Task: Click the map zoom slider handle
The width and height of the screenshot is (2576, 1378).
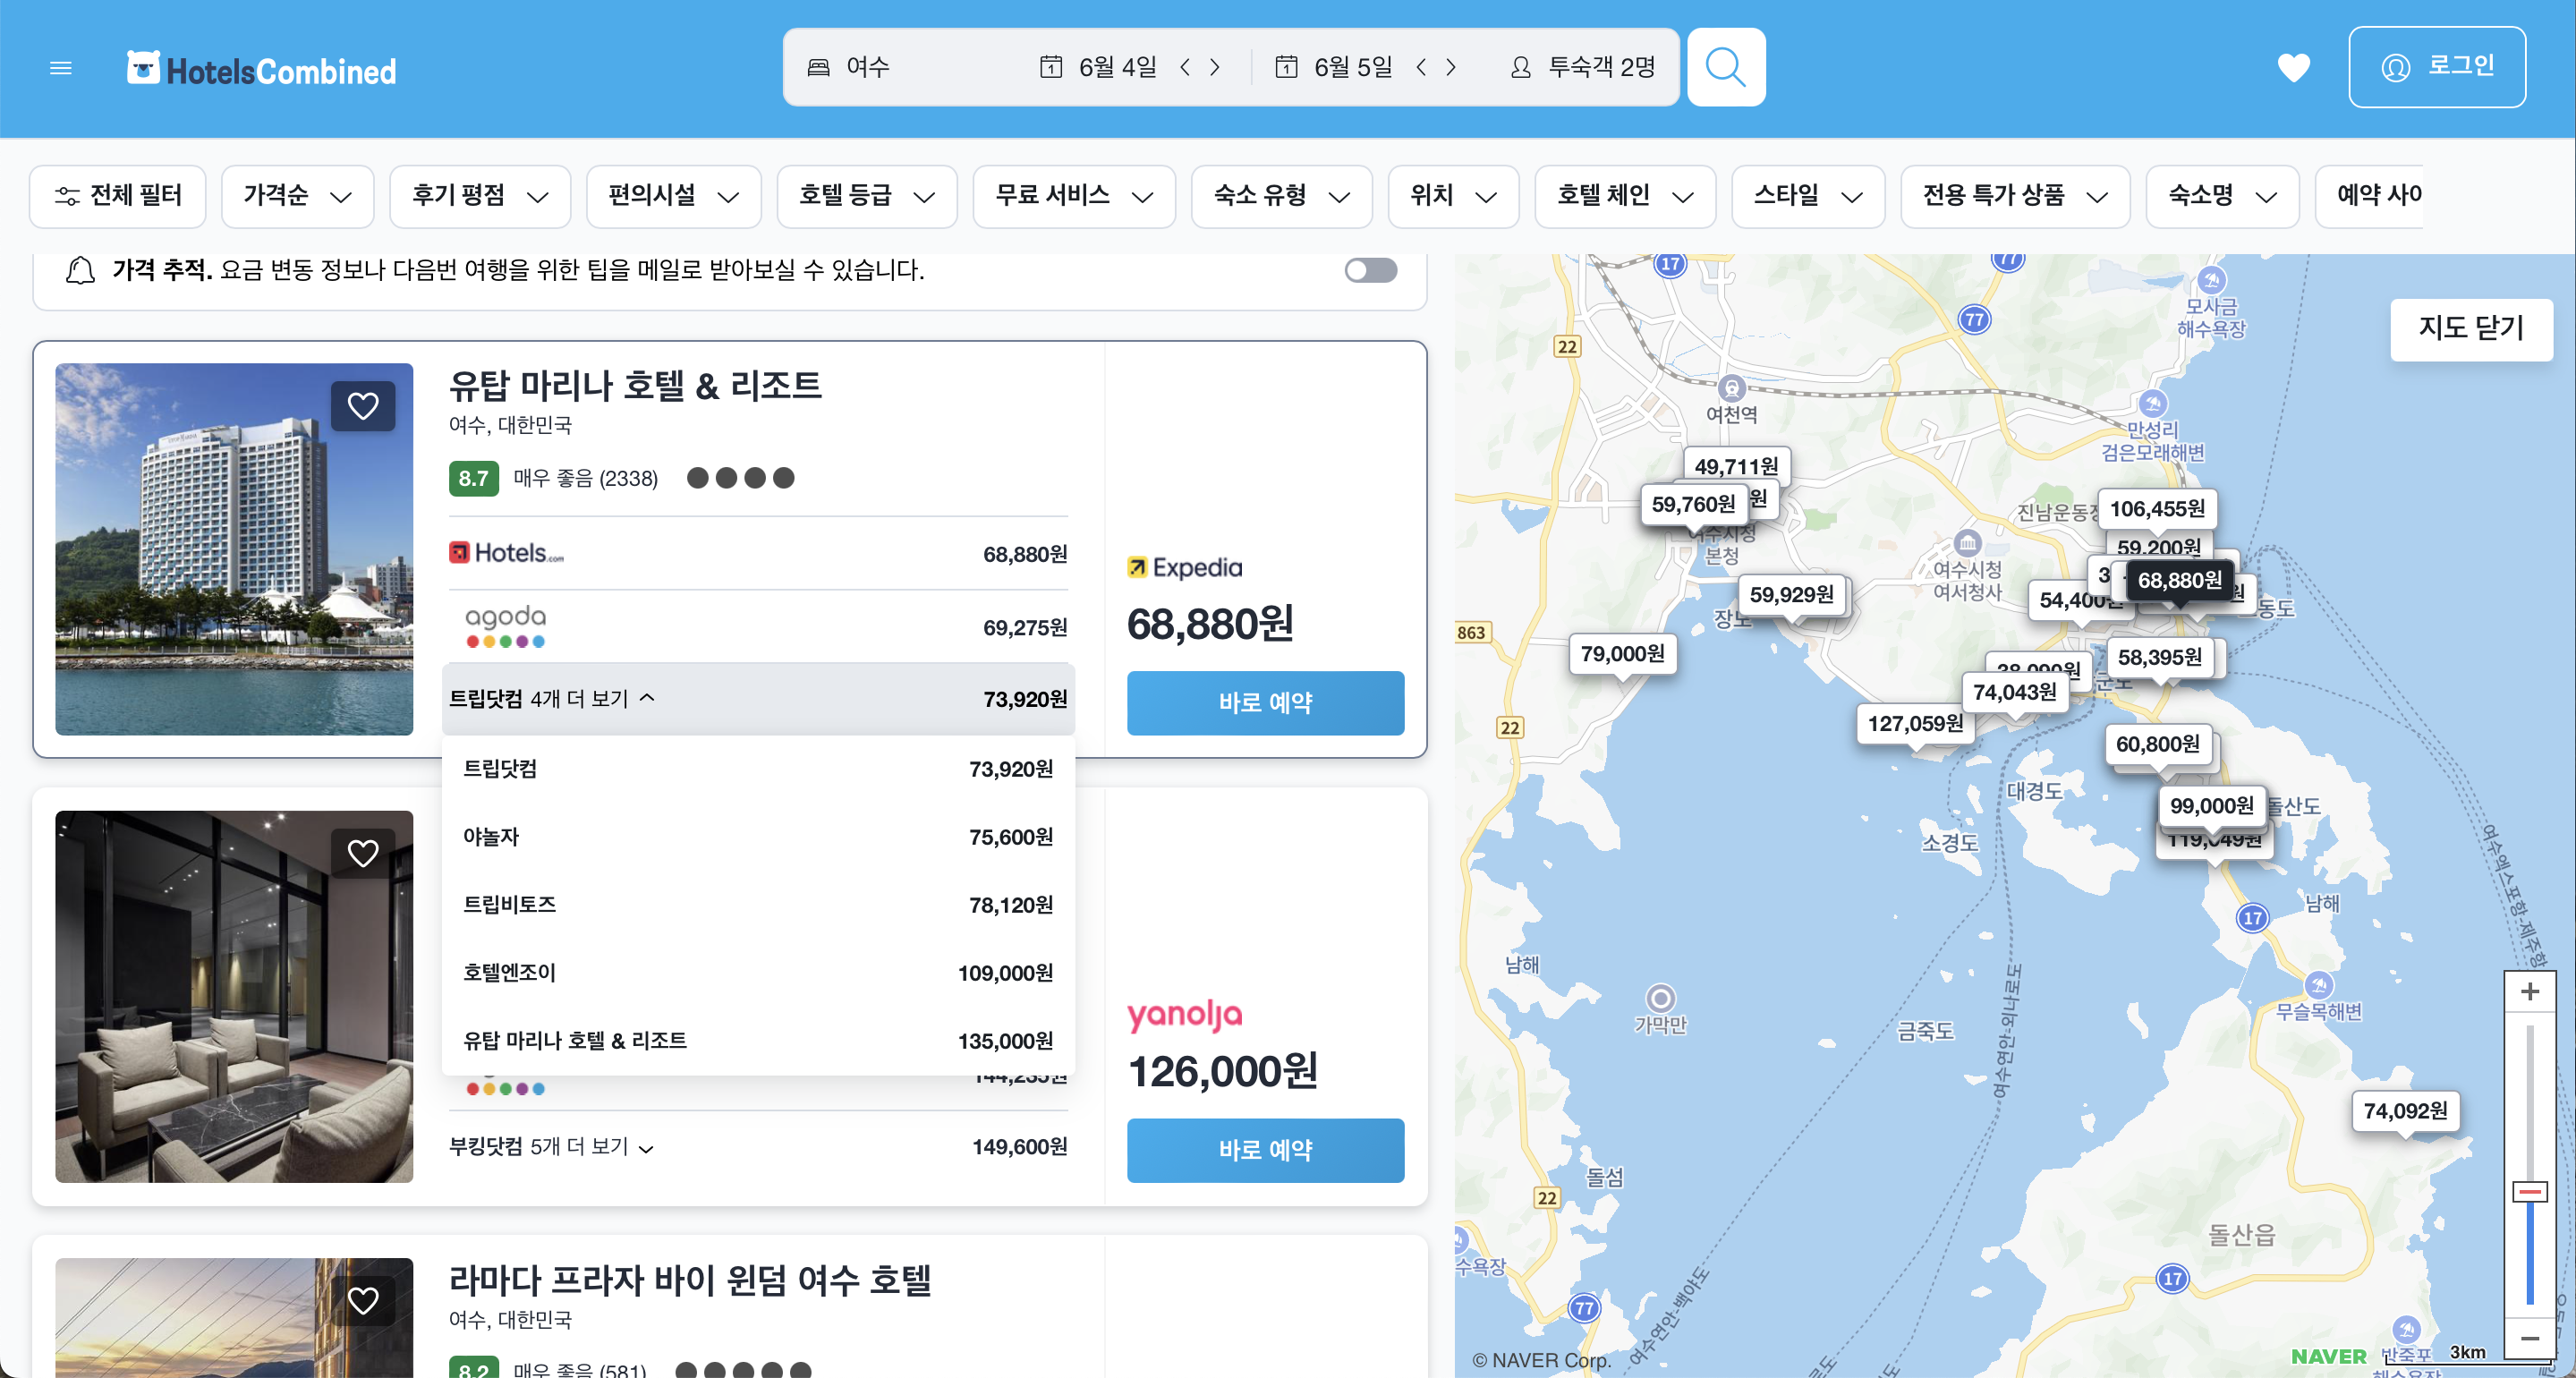Action: click(x=2529, y=1192)
